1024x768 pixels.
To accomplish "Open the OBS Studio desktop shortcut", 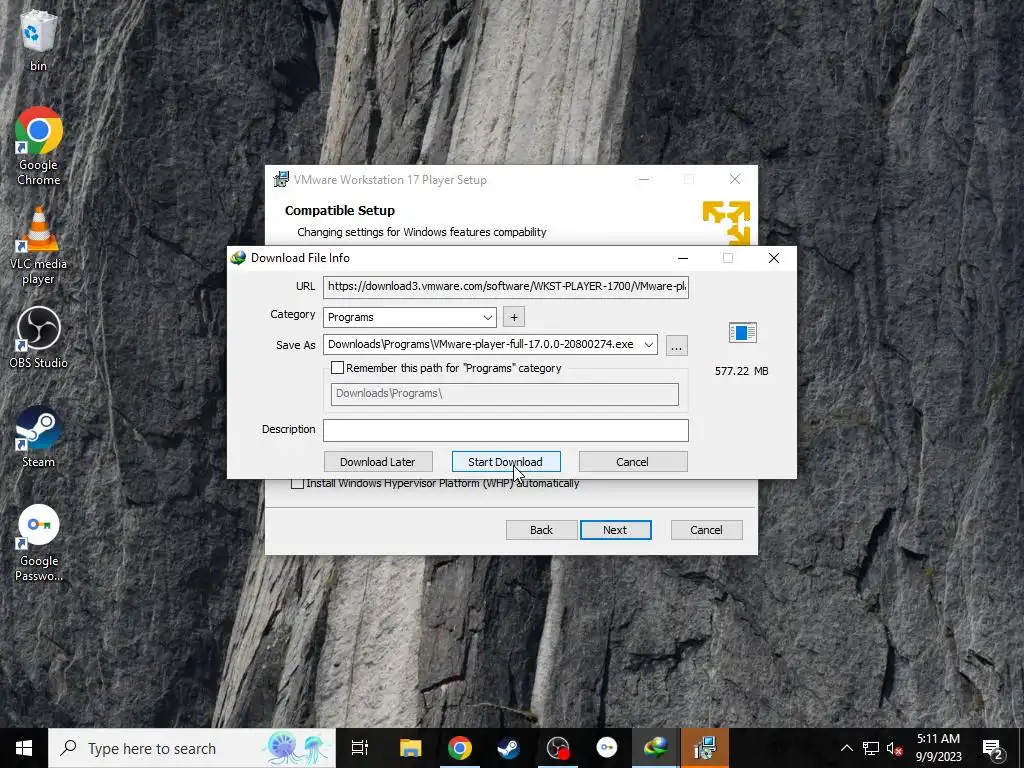I will (39, 338).
